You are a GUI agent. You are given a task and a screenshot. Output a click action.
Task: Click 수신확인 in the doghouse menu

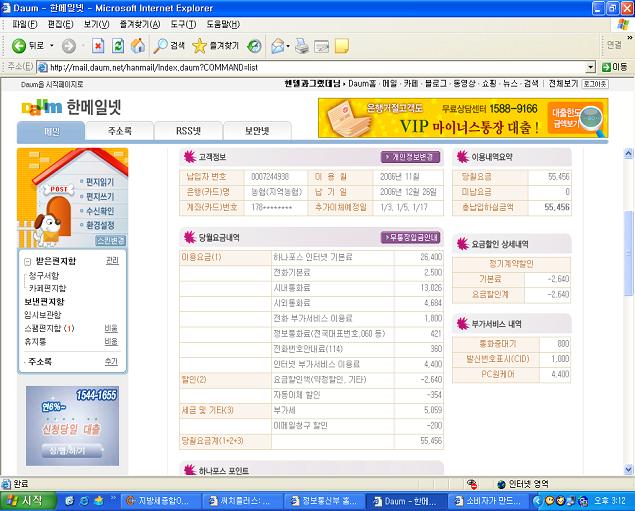pyautogui.click(x=100, y=211)
